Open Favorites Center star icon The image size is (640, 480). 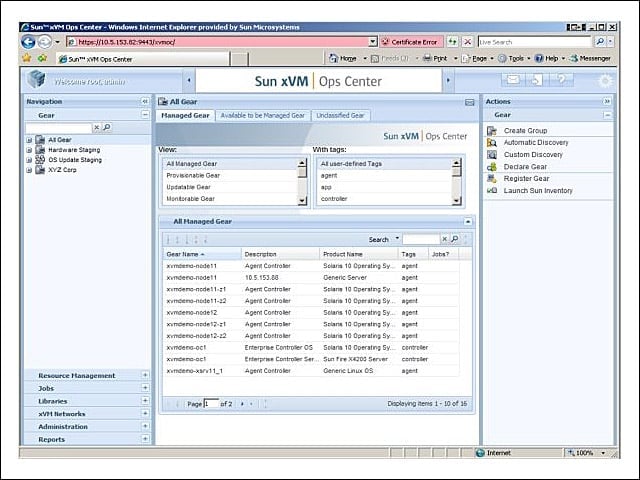pos(27,58)
